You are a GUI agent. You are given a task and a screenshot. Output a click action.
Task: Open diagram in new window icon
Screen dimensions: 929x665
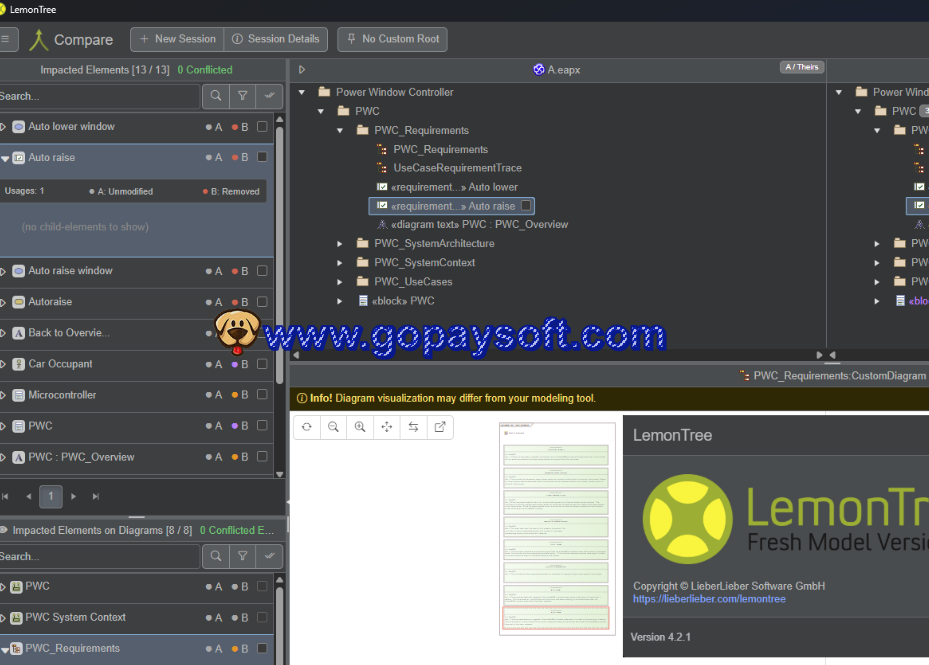tap(440, 427)
